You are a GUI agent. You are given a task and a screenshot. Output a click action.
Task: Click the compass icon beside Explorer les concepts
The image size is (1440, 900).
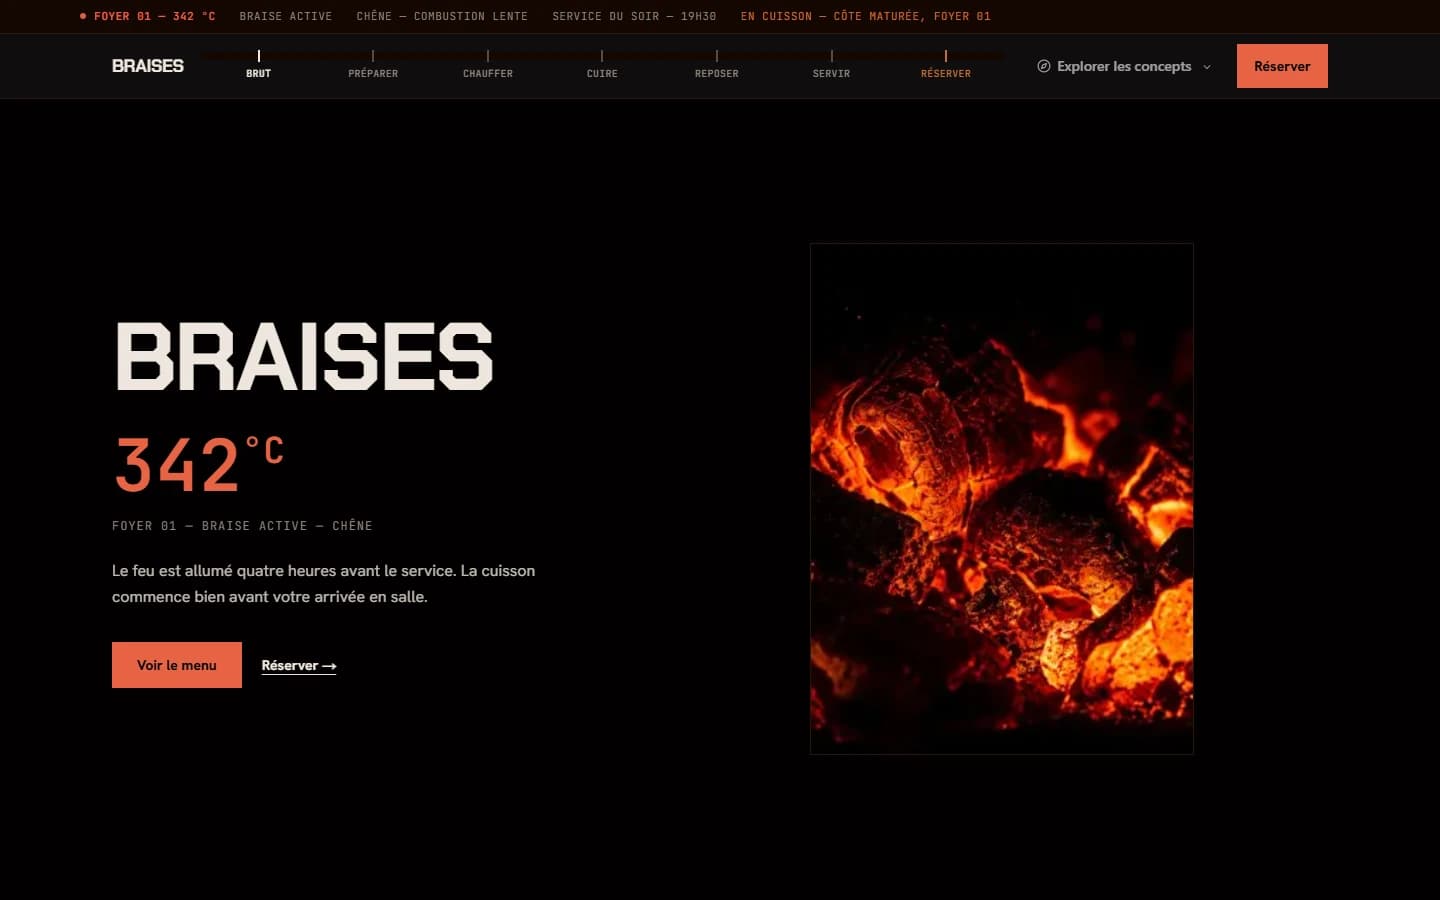pos(1044,66)
